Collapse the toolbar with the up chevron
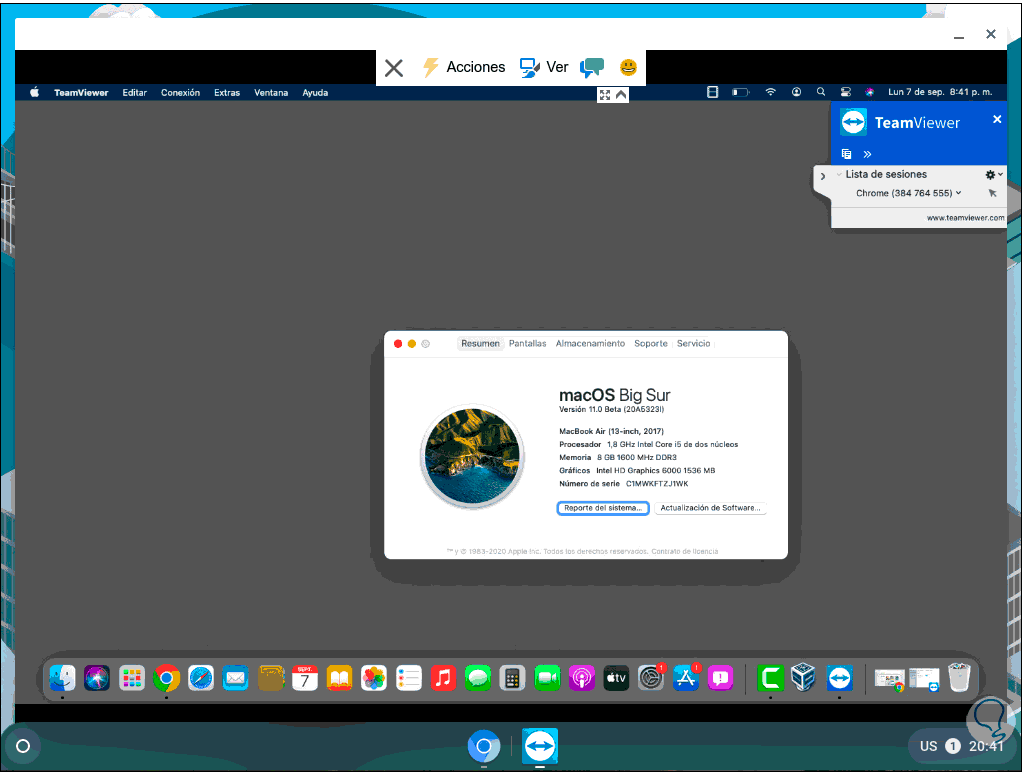Screen dimensions: 1023x774 coord(621,95)
